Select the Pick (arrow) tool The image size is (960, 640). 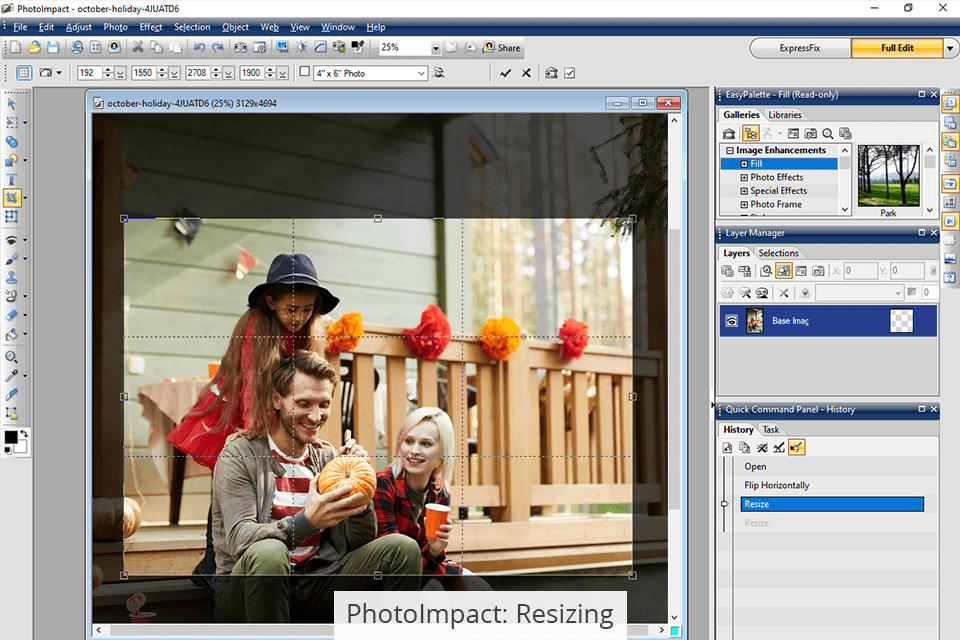tap(11, 104)
